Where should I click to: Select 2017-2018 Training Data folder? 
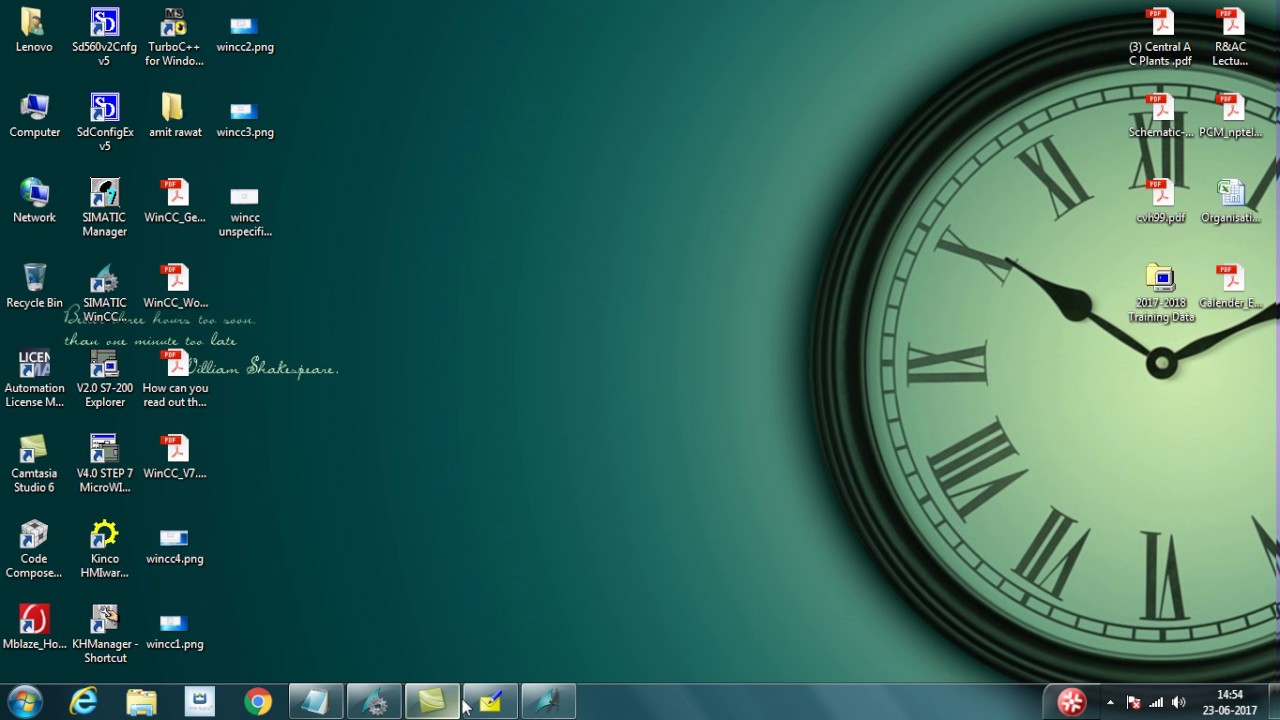(1161, 293)
